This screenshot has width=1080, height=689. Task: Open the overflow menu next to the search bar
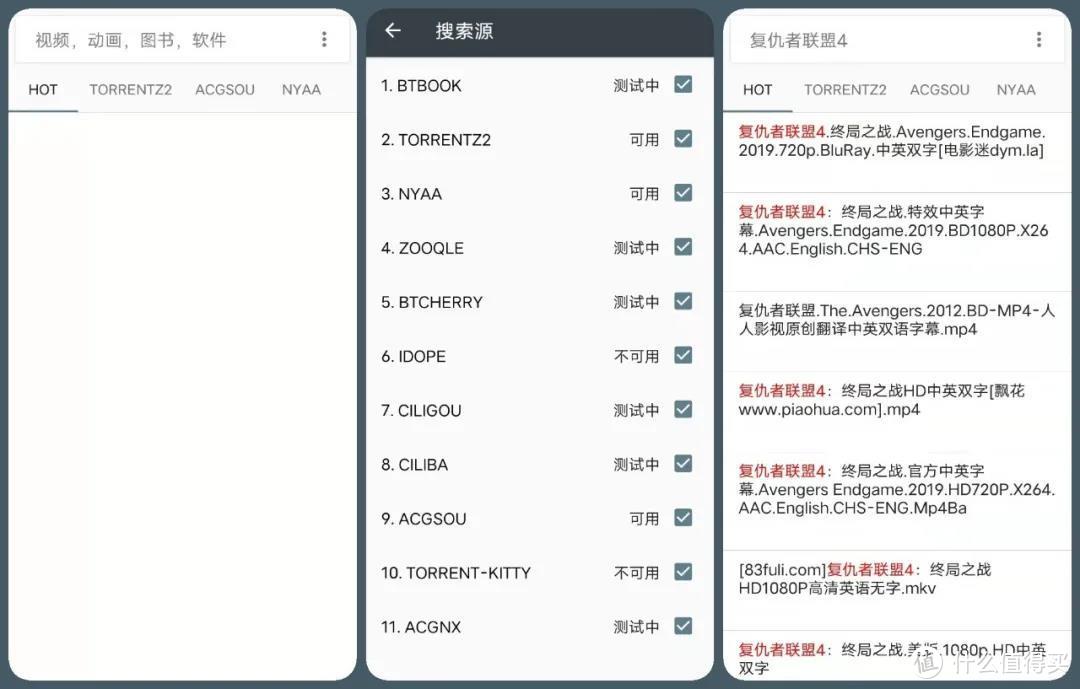324,38
